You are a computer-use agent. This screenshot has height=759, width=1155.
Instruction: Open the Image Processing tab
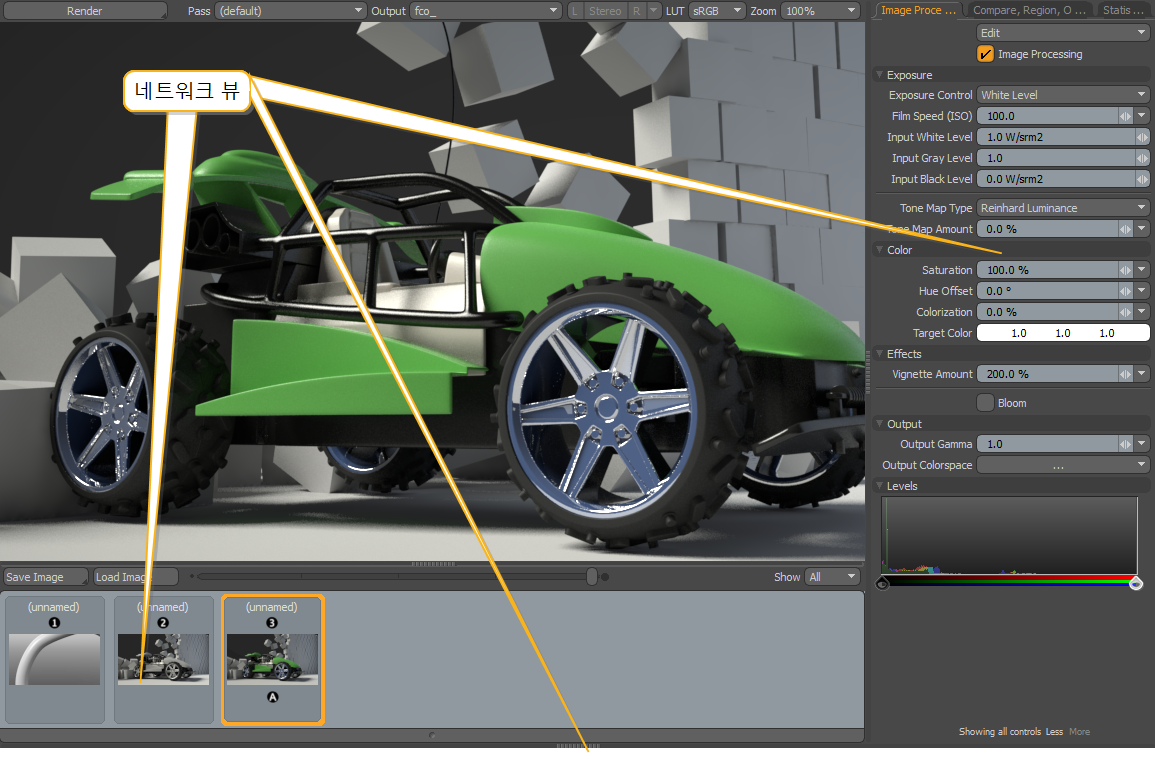pos(918,10)
